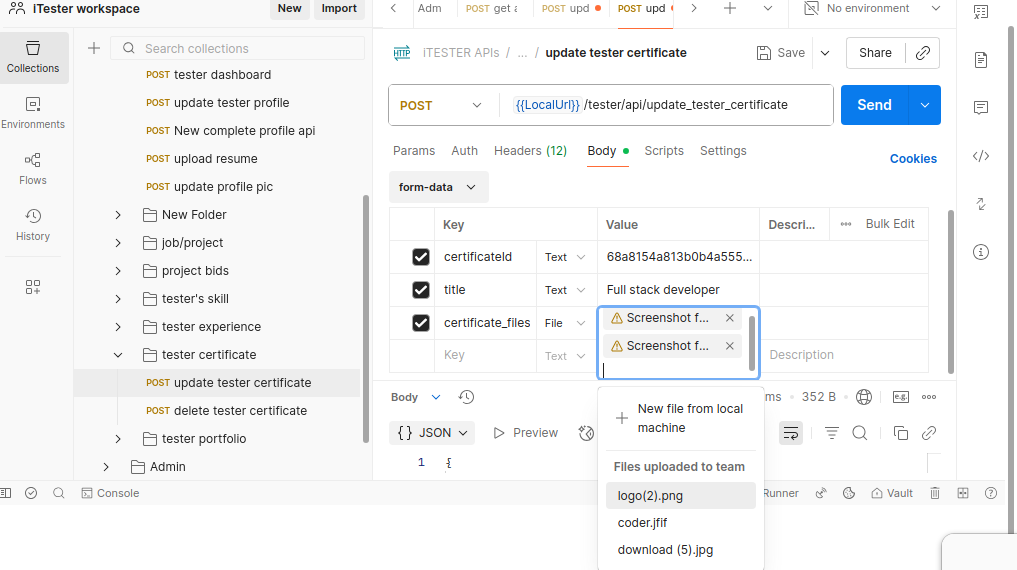Uncheck the certificateId row checkbox
The width and height of the screenshot is (1017, 570).
(421, 257)
